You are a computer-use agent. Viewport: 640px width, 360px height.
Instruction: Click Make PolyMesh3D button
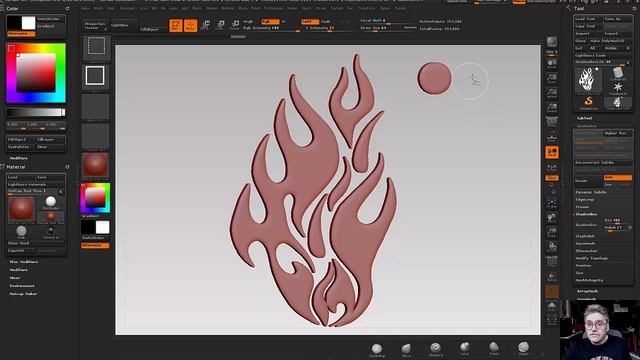[610, 41]
